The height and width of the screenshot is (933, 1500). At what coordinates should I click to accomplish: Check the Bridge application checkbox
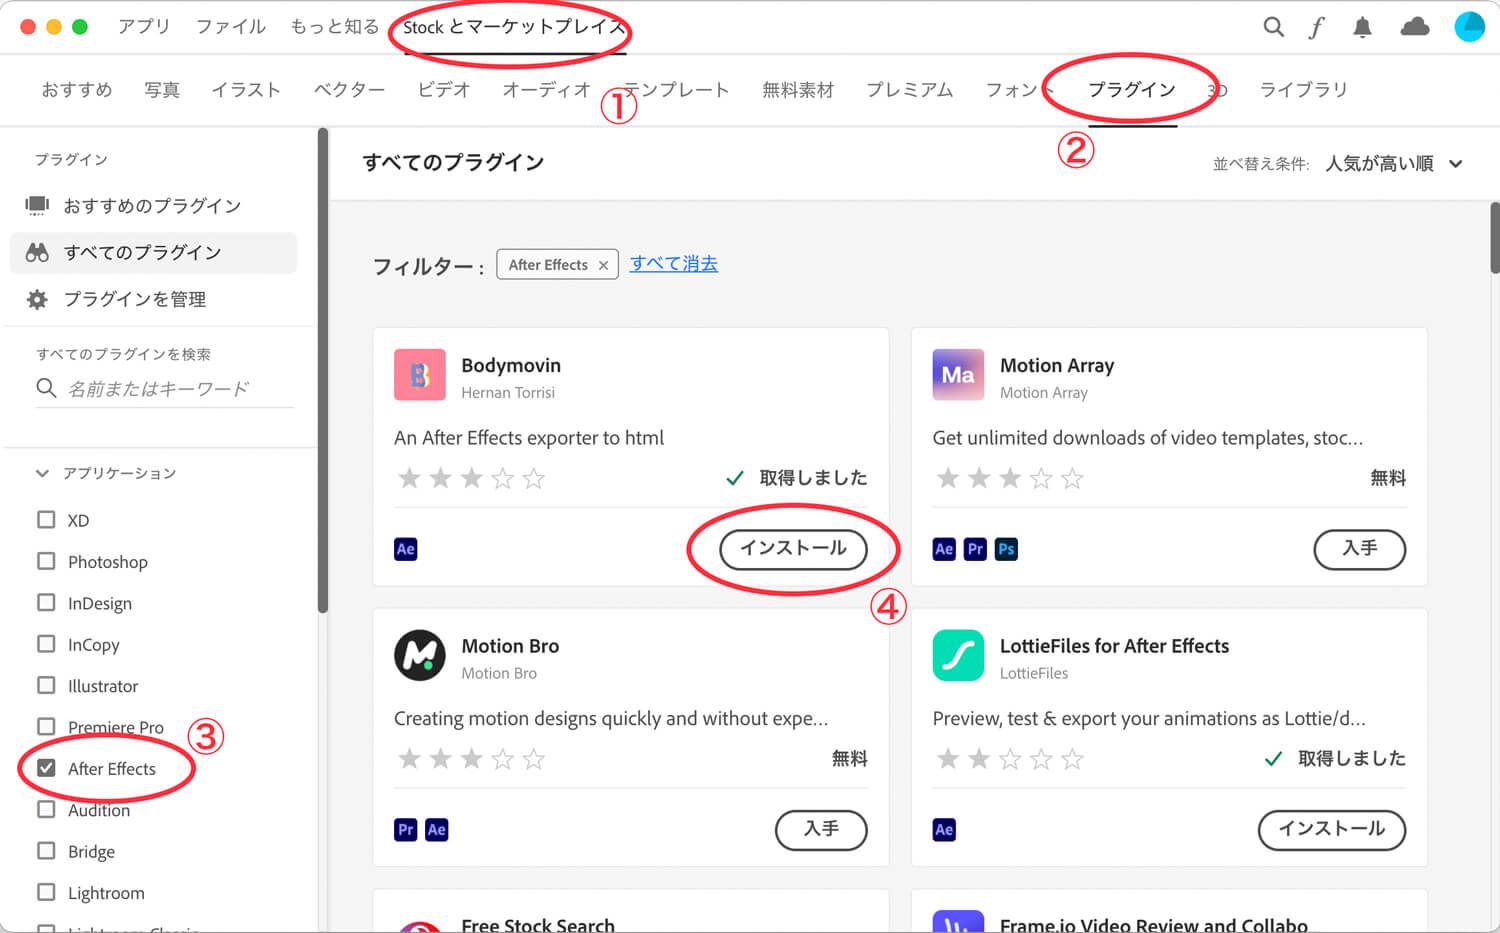click(x=46, y=851)
